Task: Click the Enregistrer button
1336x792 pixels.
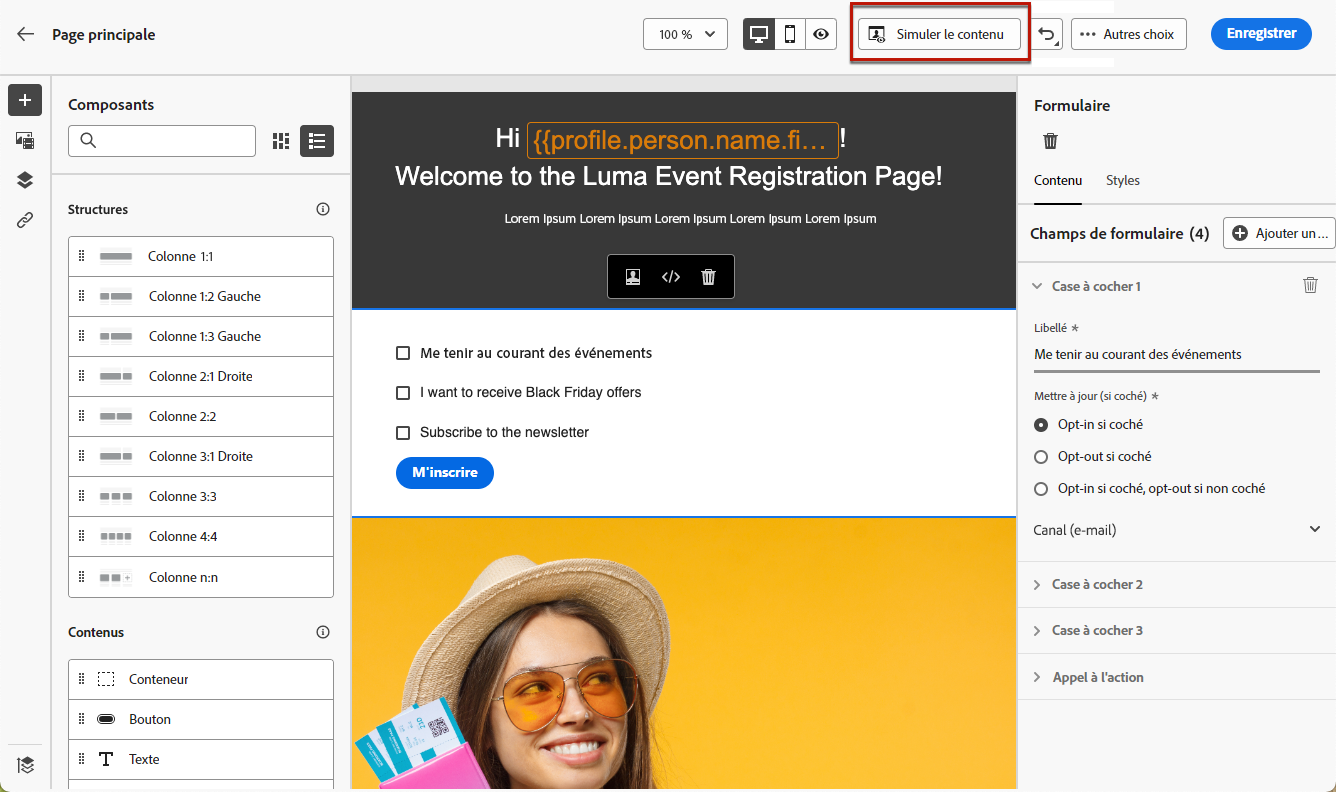Action: tap(1261, 34)
